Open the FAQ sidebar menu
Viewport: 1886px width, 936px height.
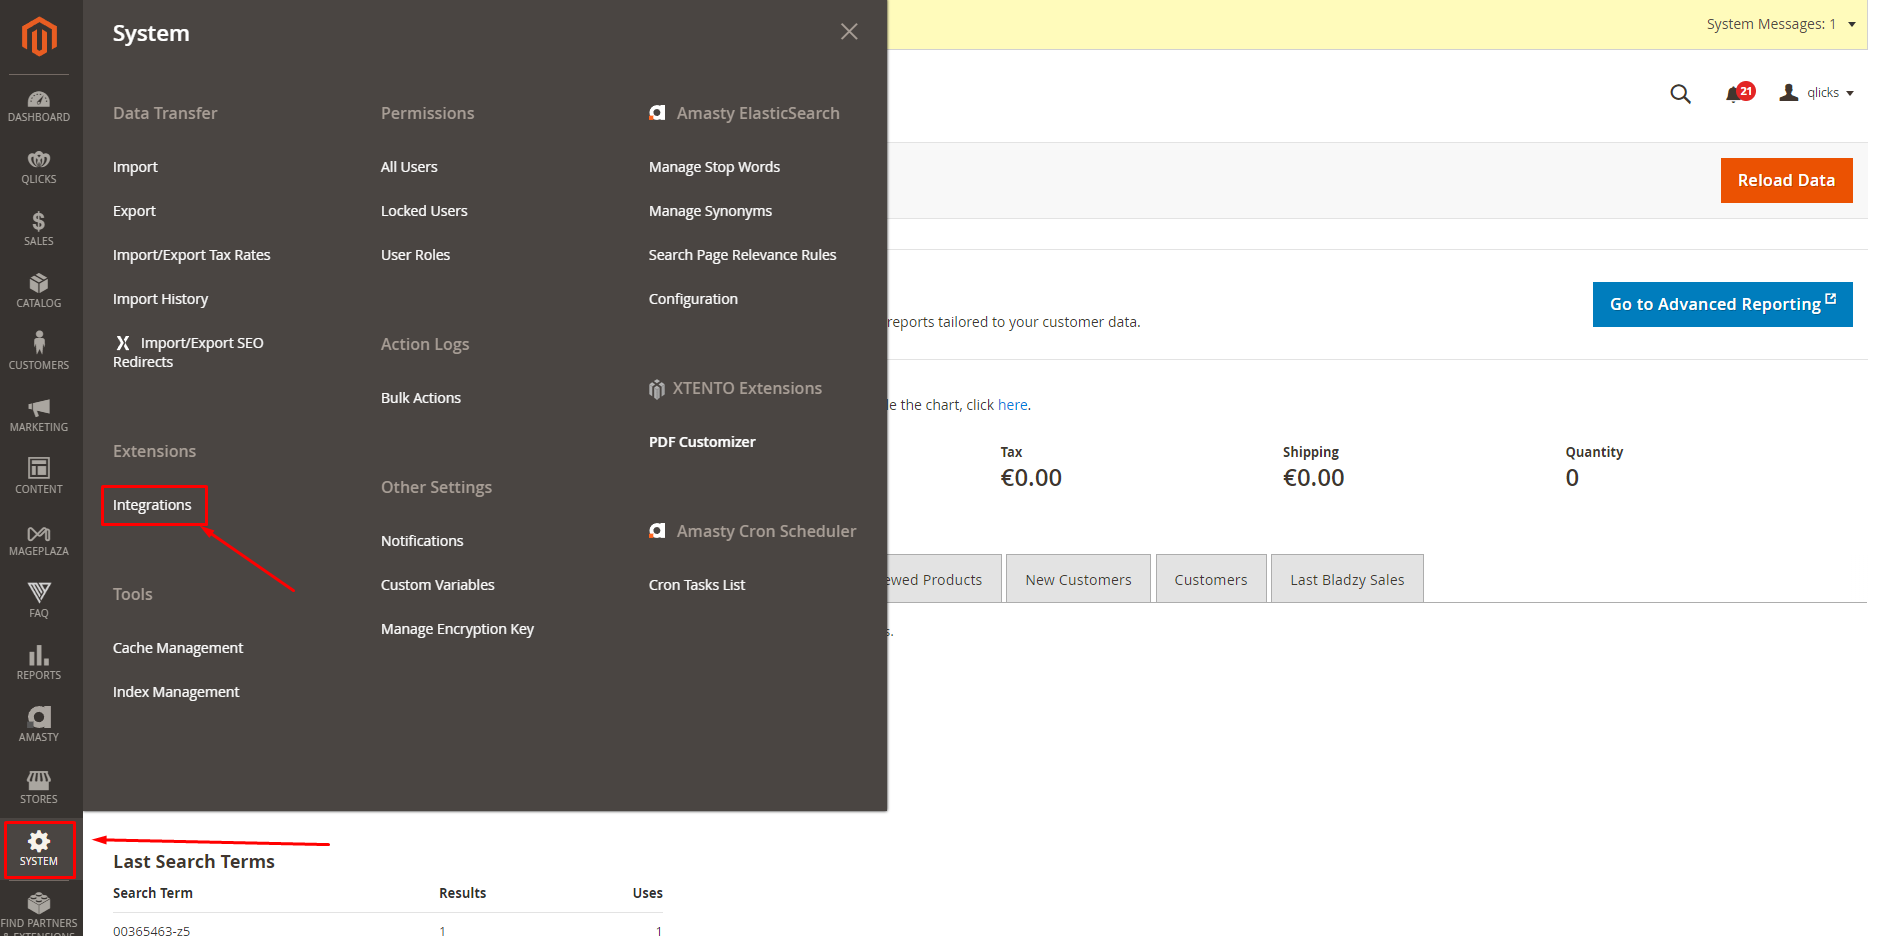39,602
